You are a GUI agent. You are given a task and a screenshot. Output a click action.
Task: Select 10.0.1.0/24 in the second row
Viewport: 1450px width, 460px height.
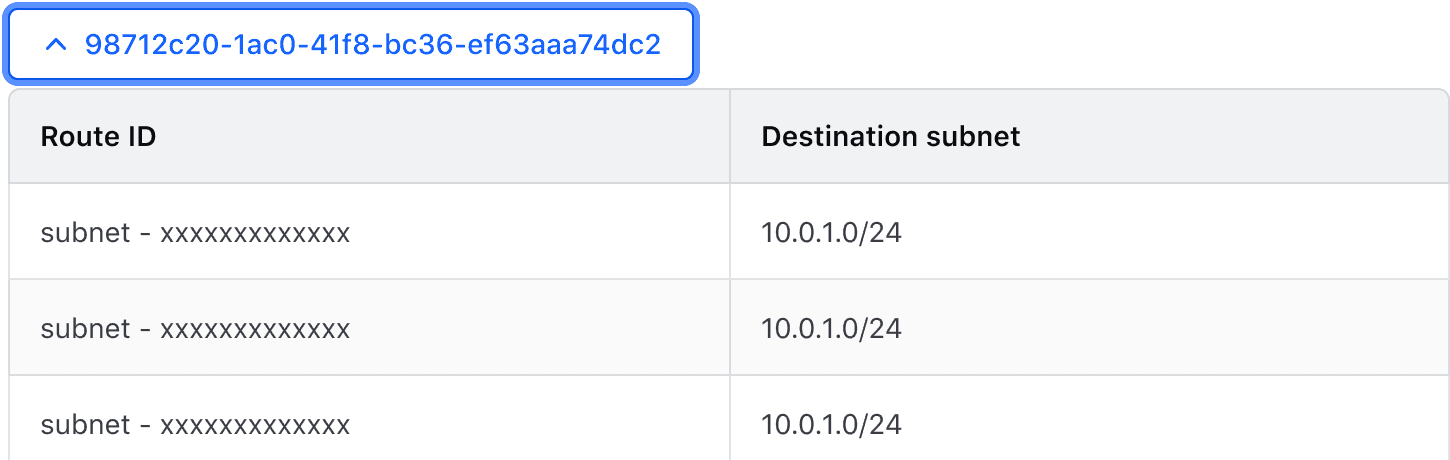[831, 329]
